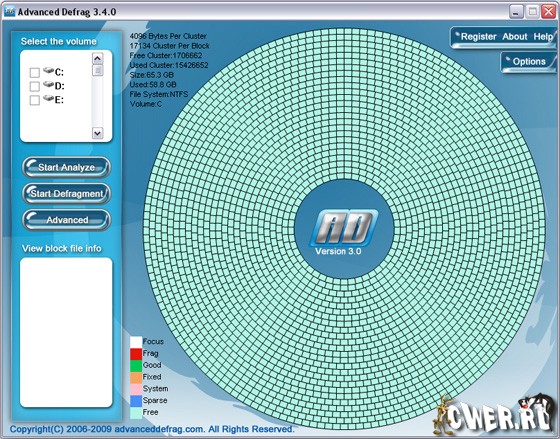Open the Help menu item
This screenshot has width=560, height=439.
click(543, 36)
